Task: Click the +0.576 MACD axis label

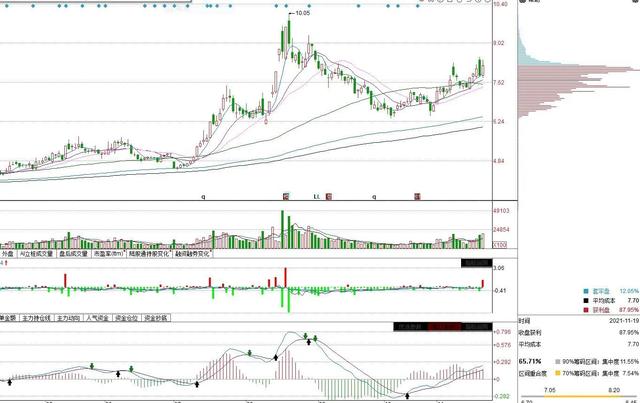Action: [x=502, y=345]
